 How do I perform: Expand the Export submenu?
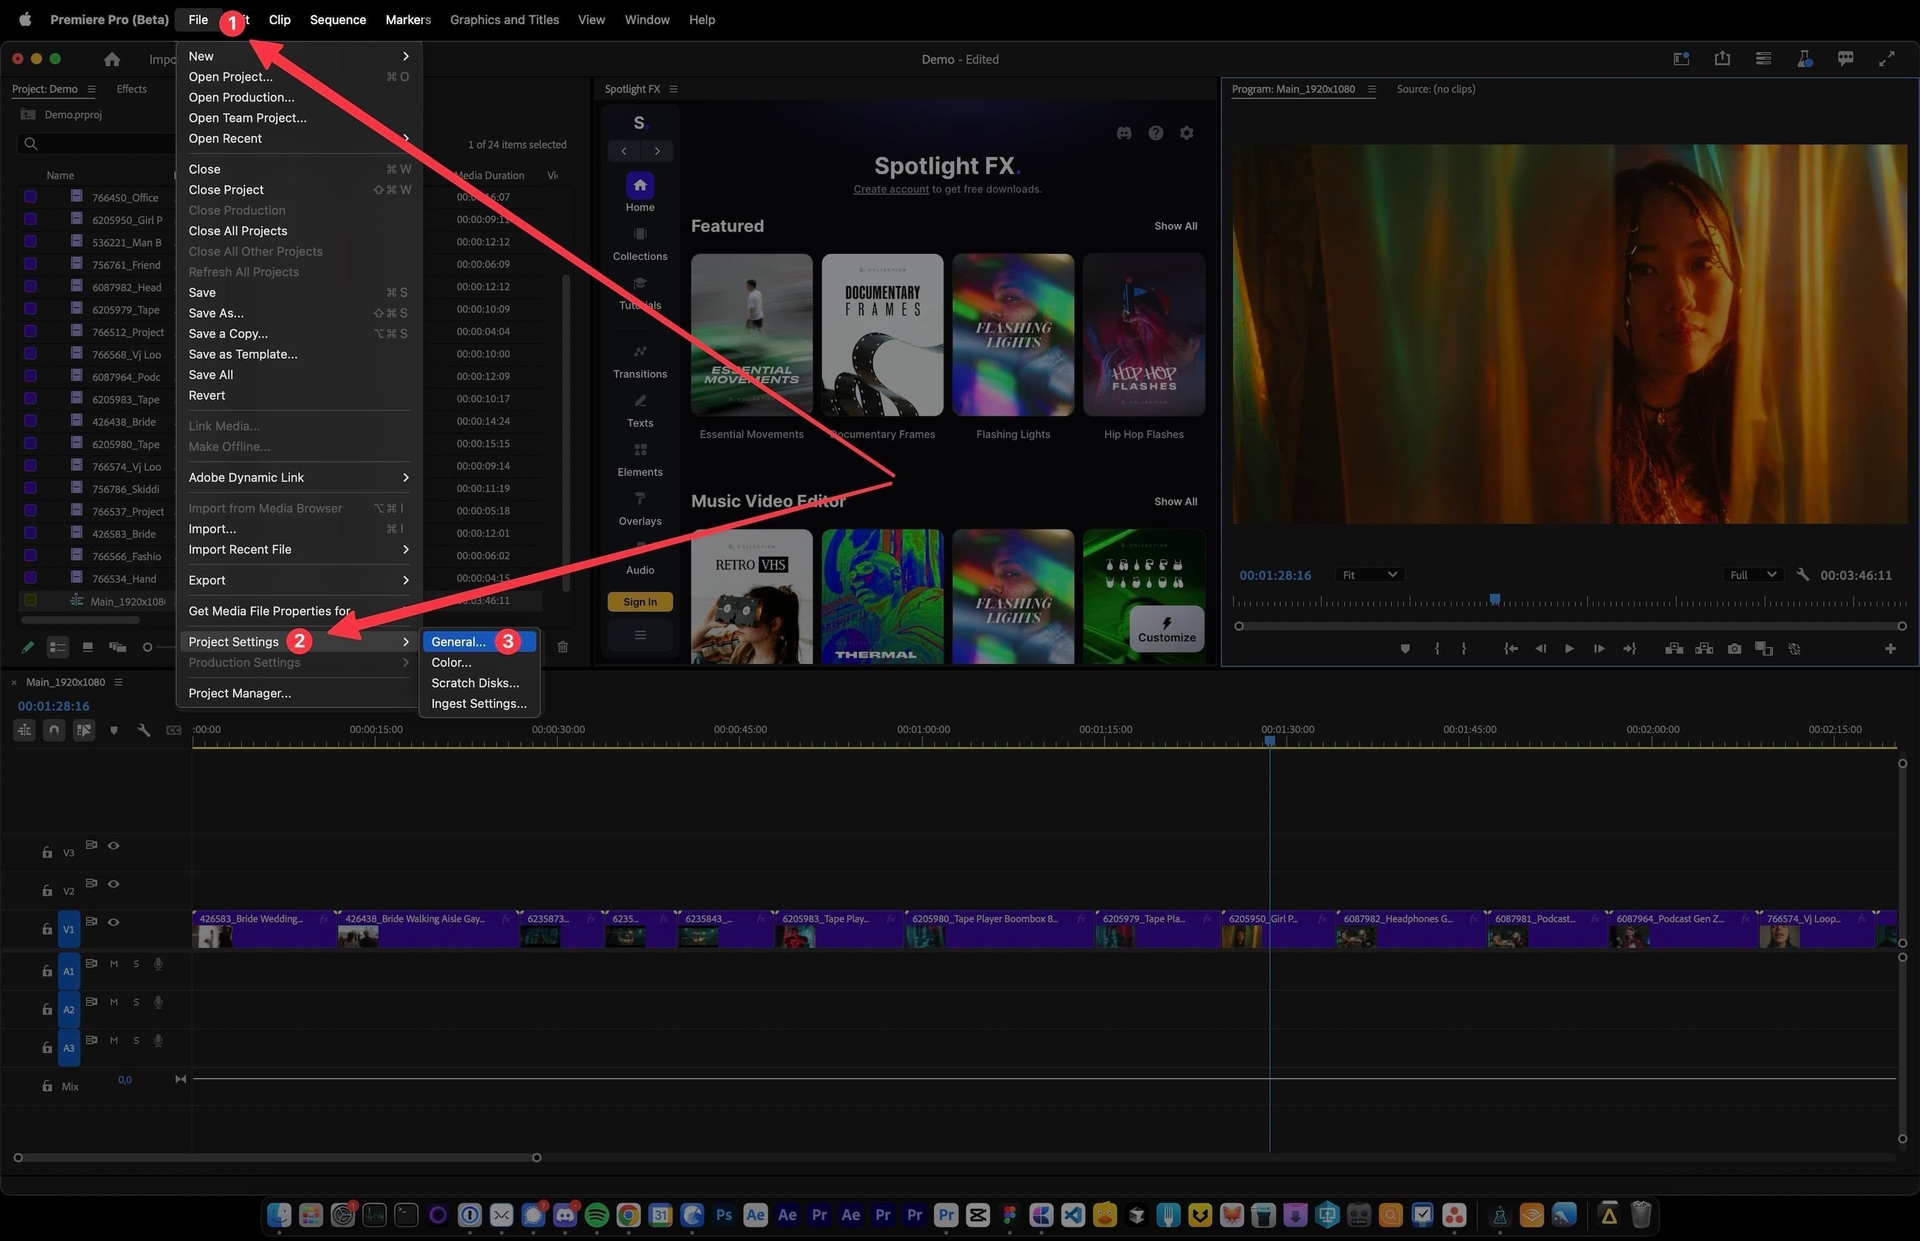(x=297, y=580)
